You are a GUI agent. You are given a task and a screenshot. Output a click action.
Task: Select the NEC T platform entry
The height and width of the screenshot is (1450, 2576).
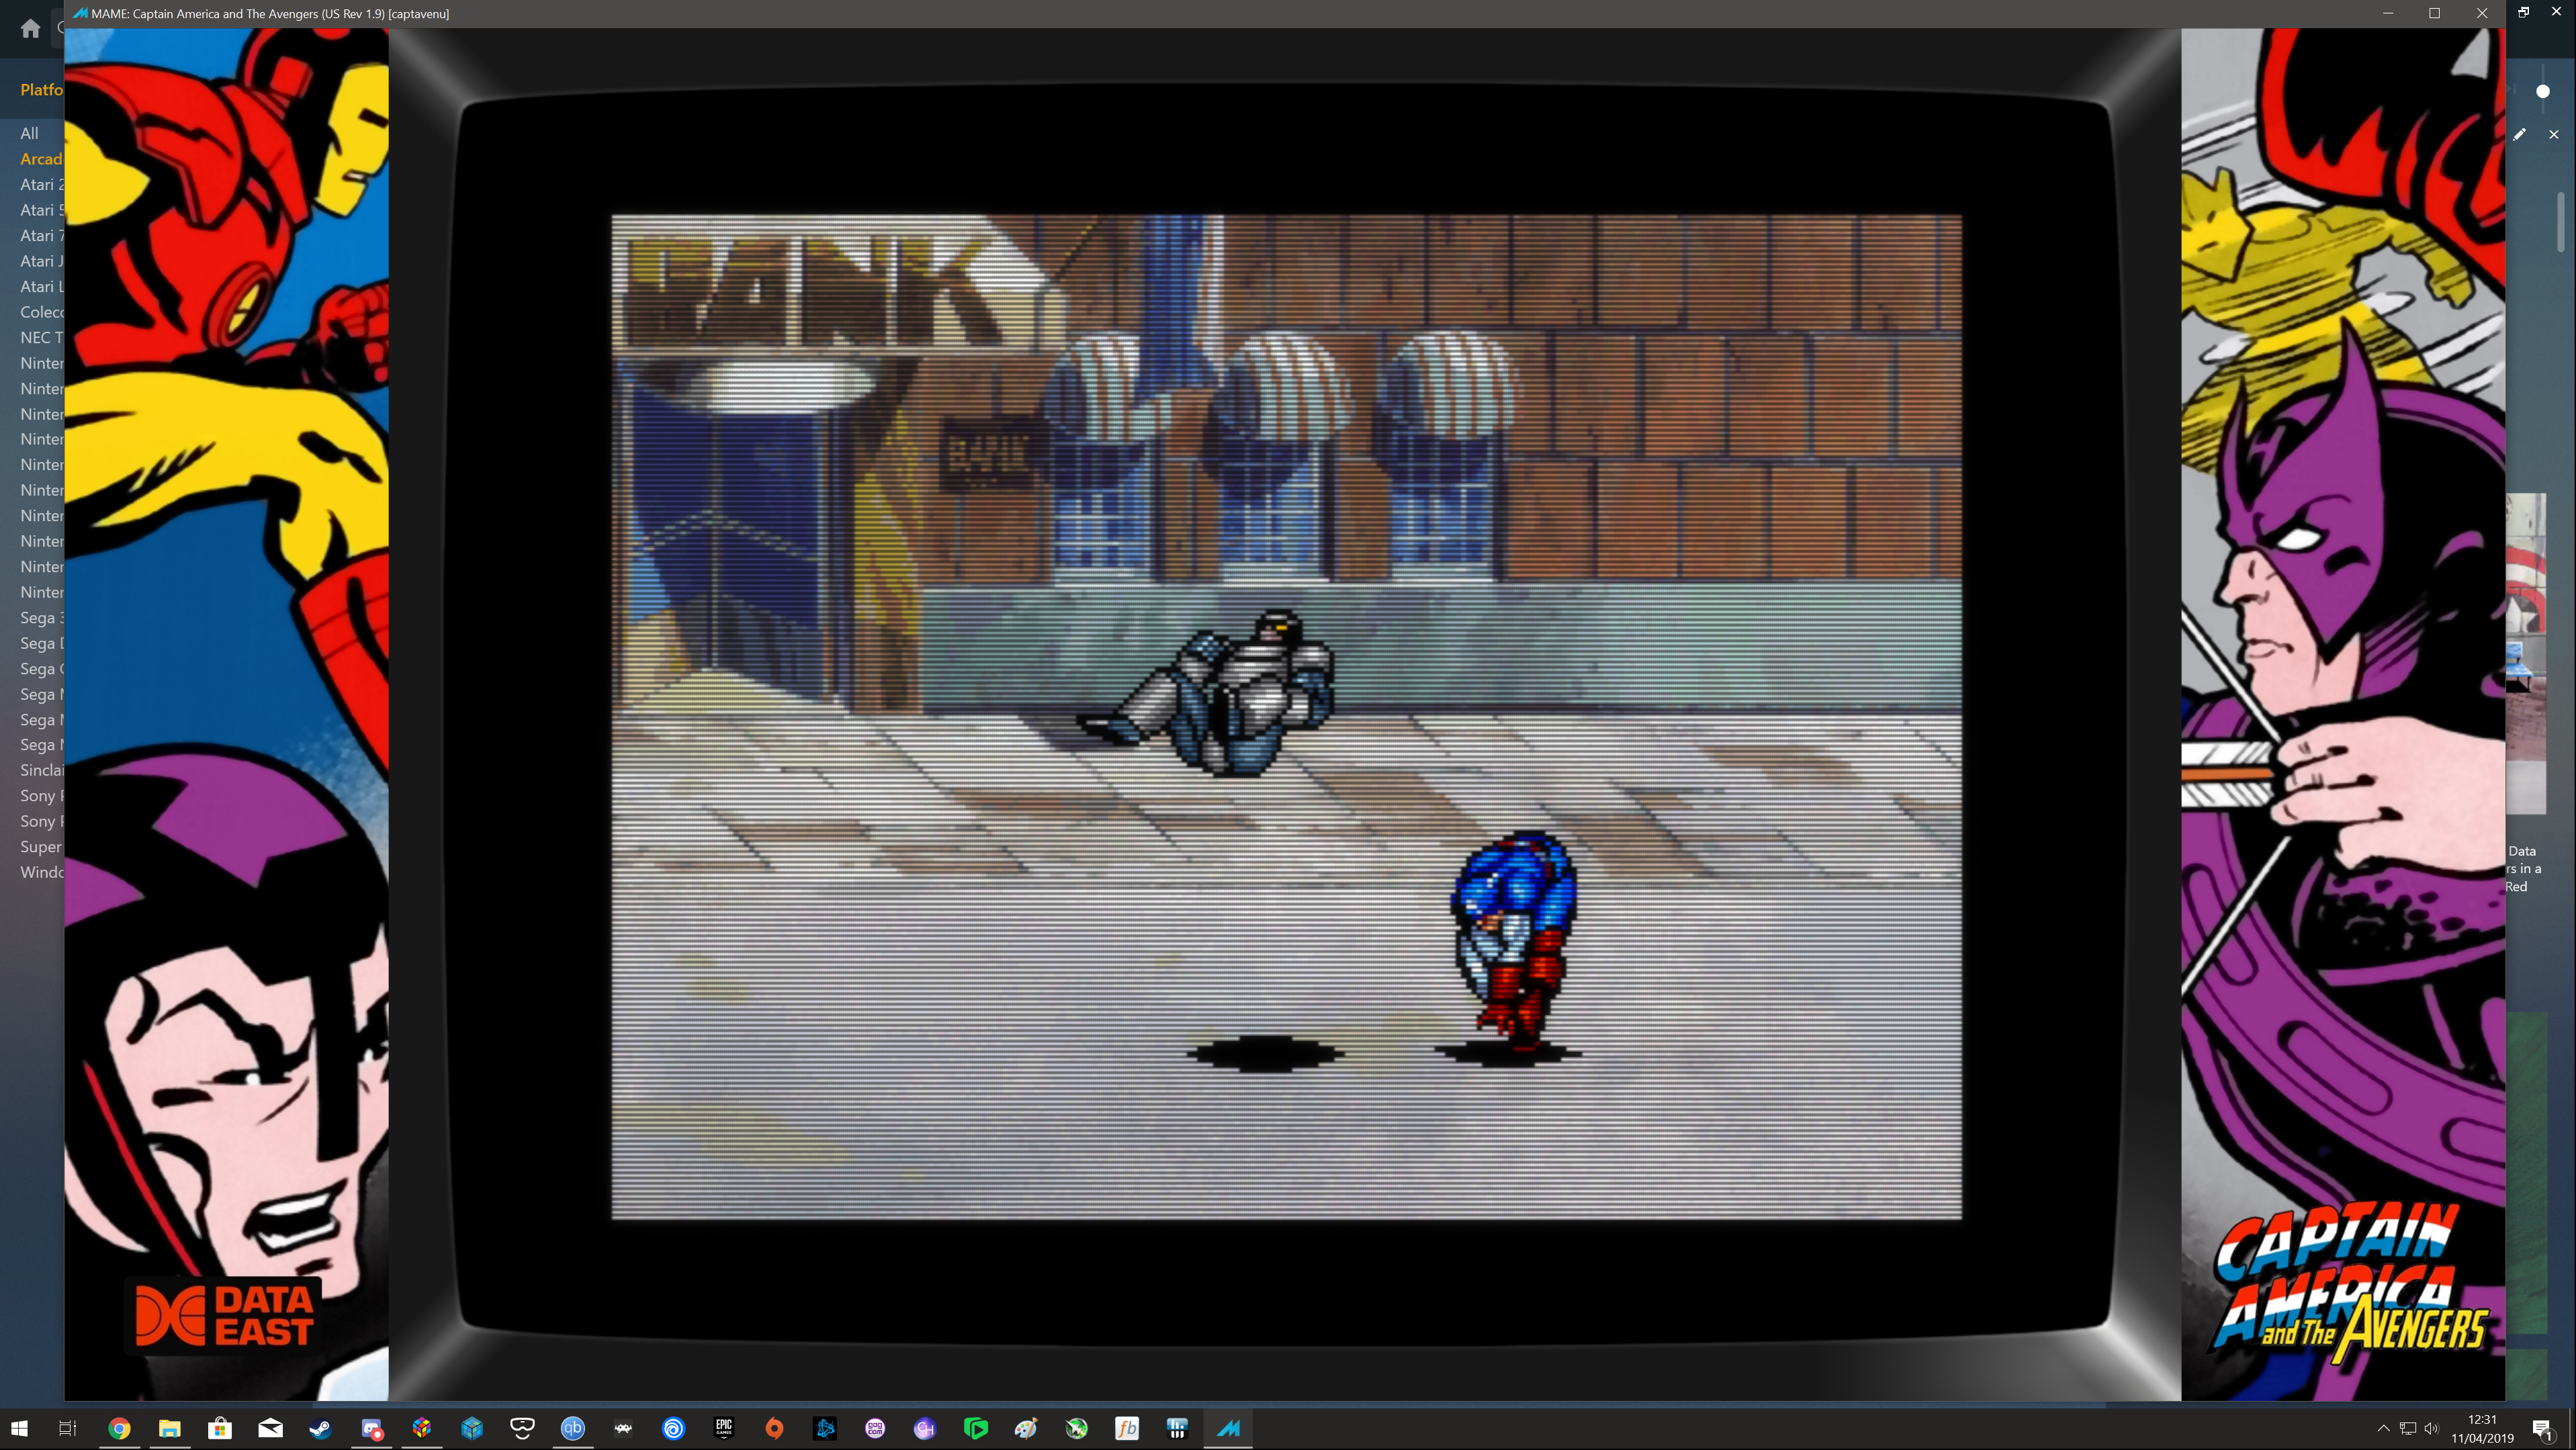click(41, 337)
